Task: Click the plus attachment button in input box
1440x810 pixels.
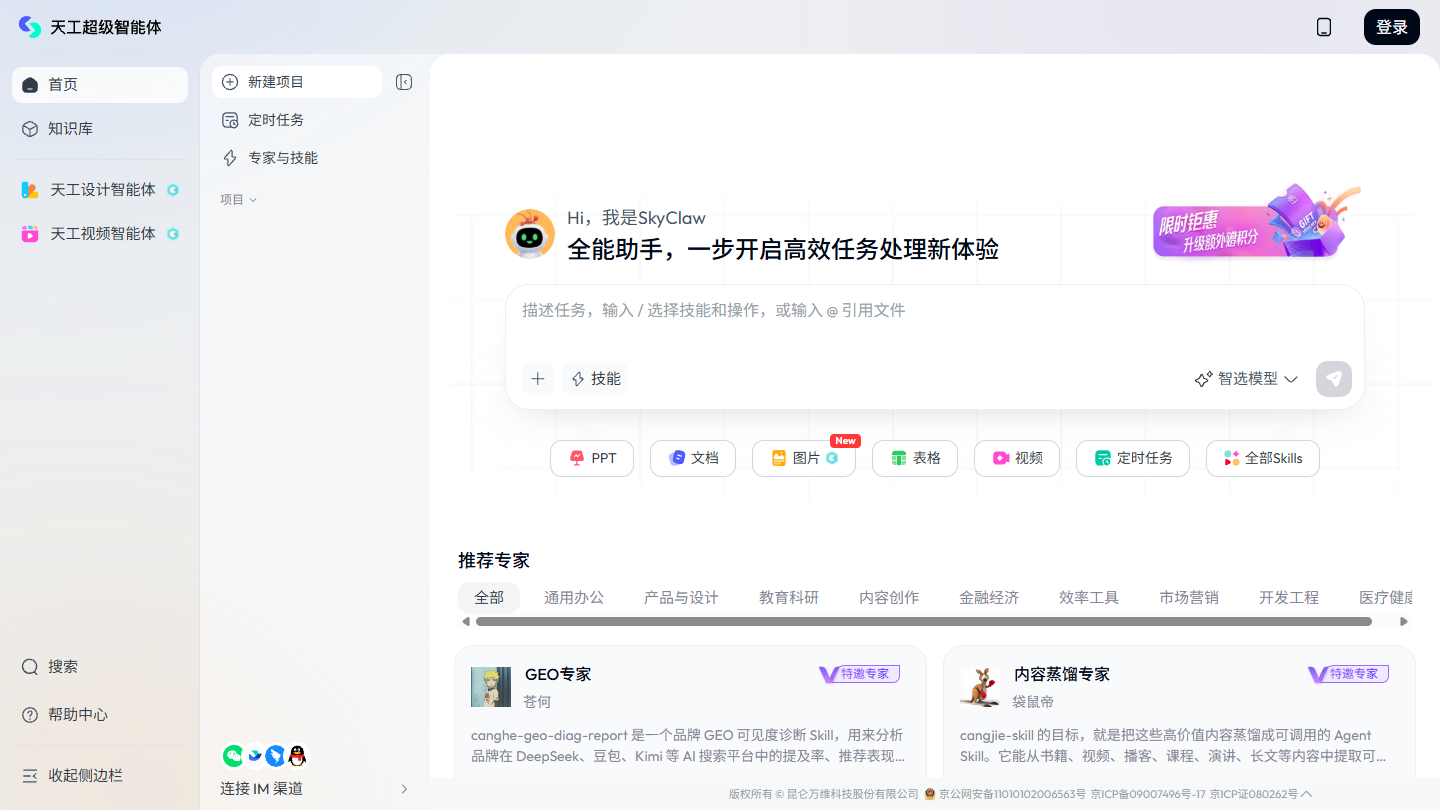Action: [x=538, y=379]
